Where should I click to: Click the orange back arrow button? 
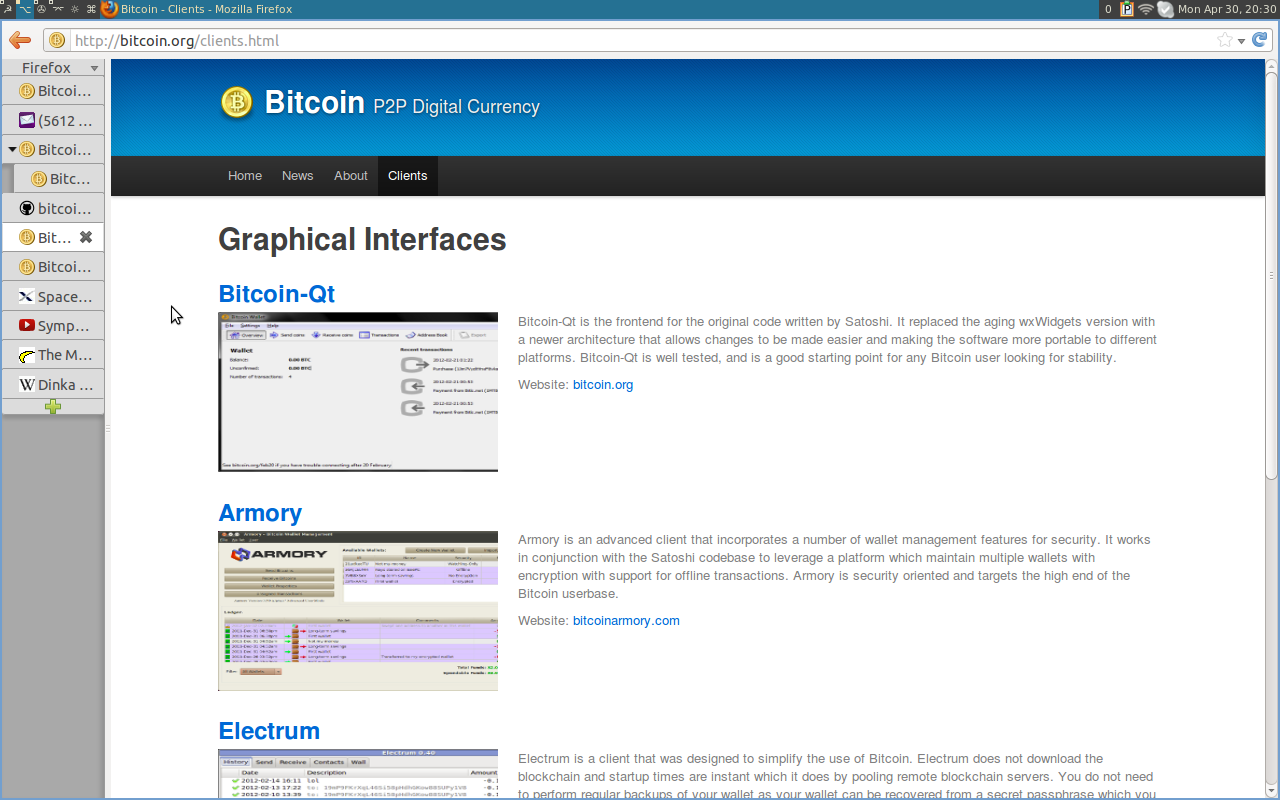[19, 40]
